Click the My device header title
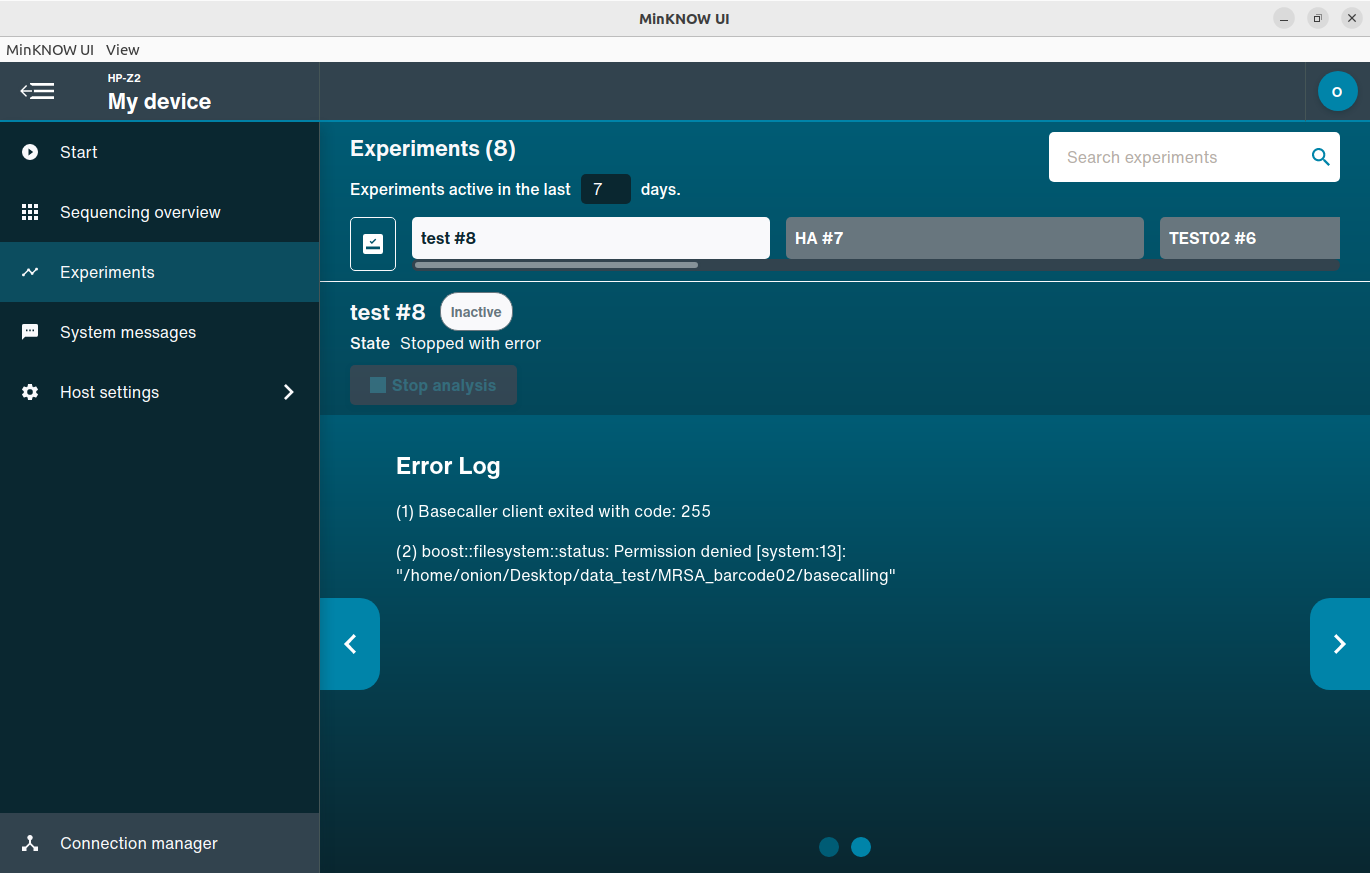Viewport: 1370px width, 873px height. tap(159, 101)
